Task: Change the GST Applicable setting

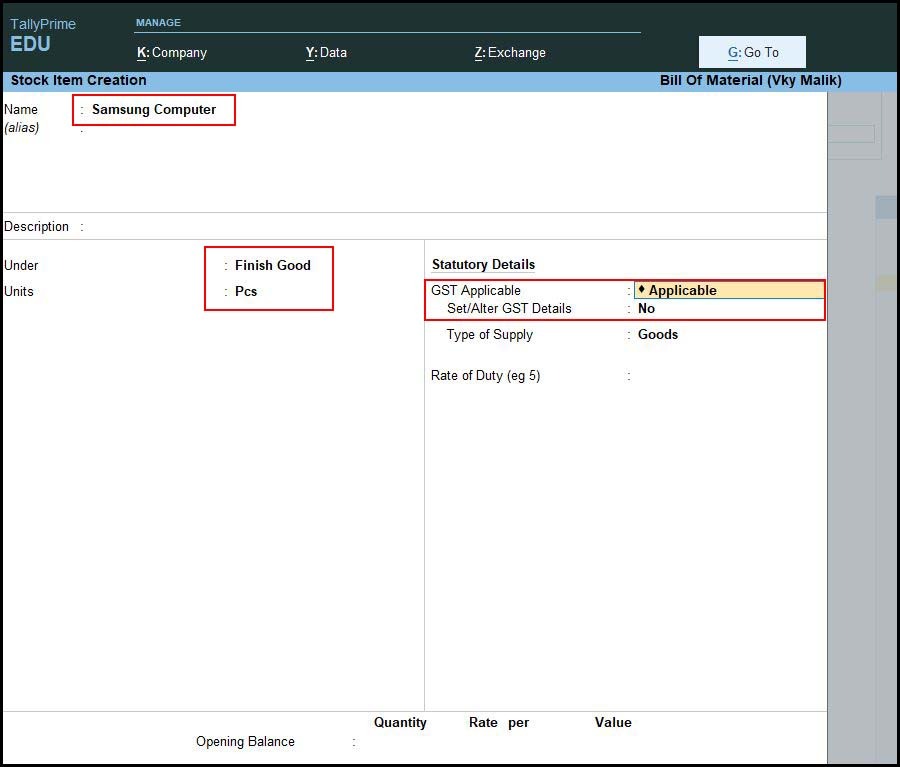Action: [x=682, y=290]
